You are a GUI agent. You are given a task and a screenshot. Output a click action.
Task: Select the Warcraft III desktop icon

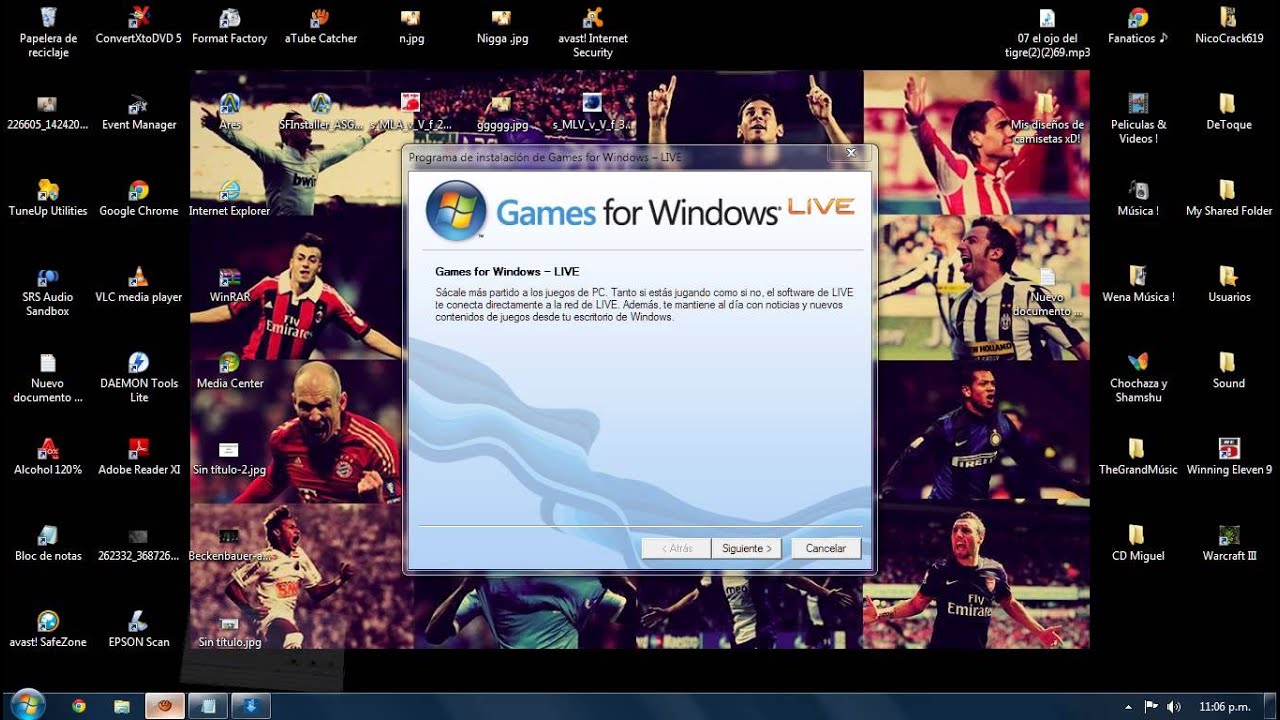click(x=1229, y=544)
